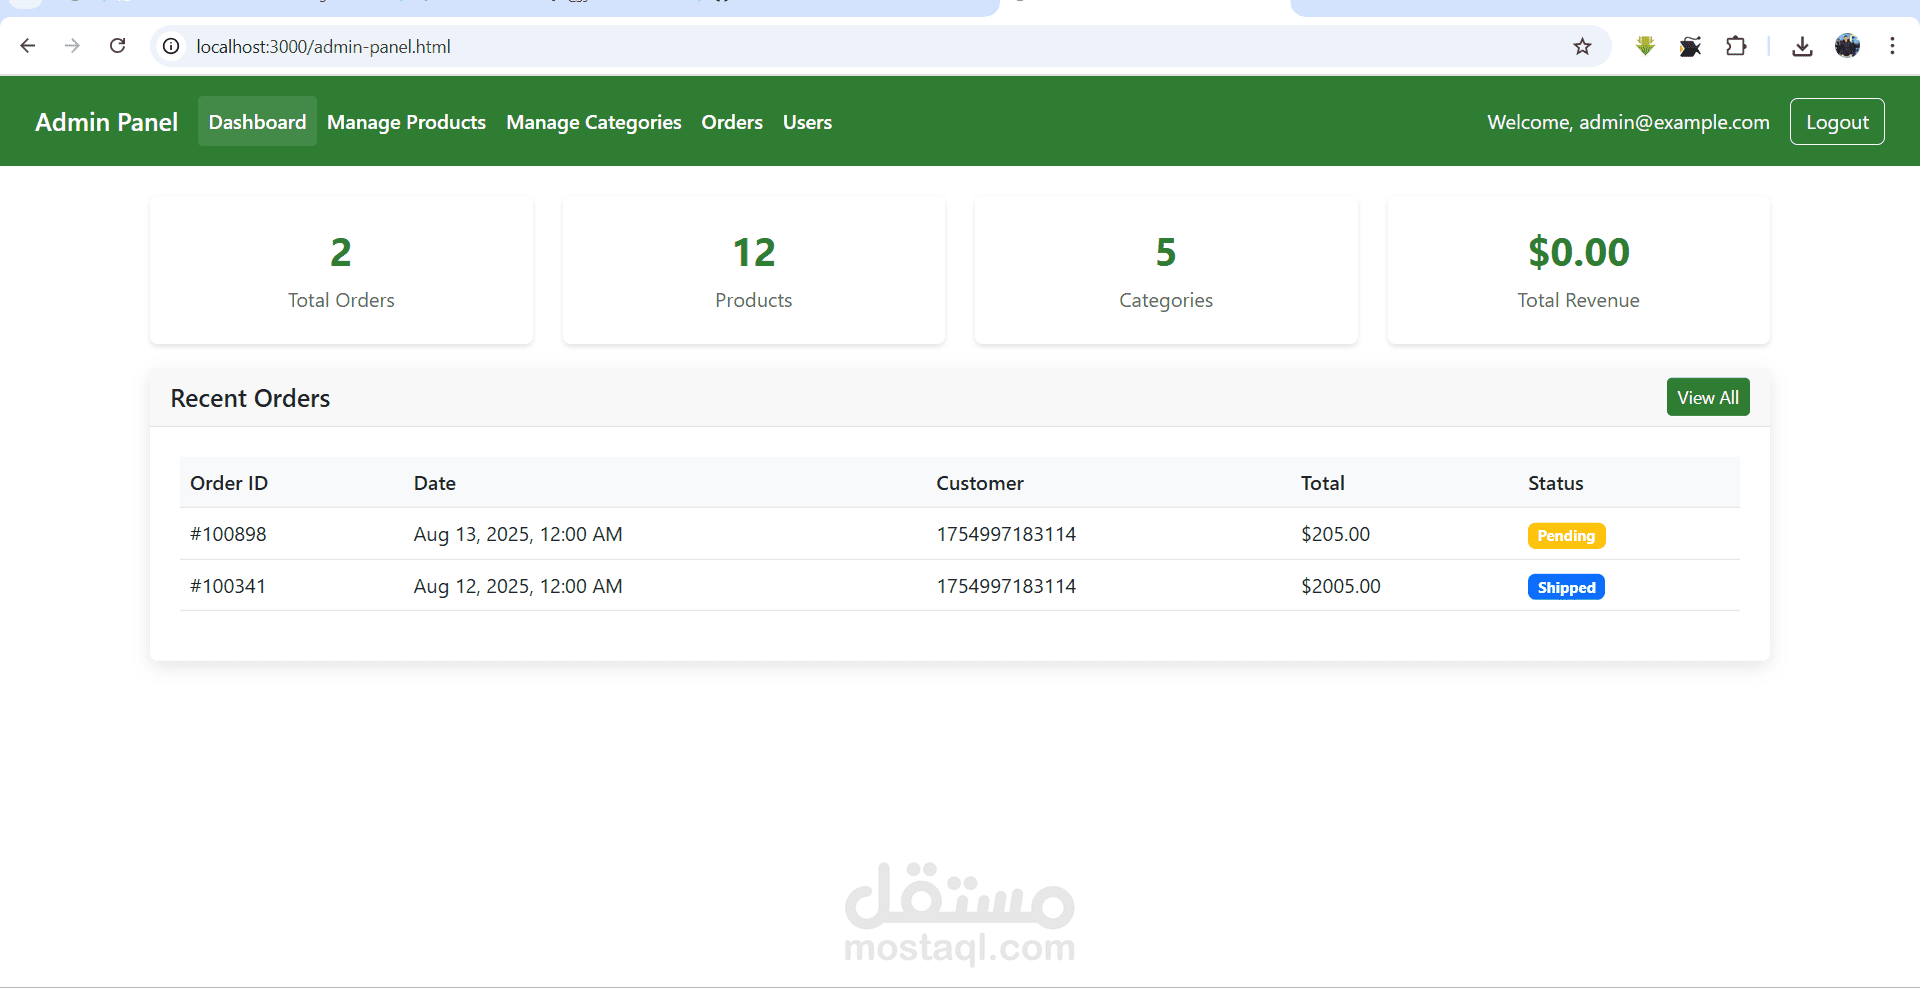Select the Total Orders stat card
The height and width of the screenshot is (988, 1920).
click(341, 270)
